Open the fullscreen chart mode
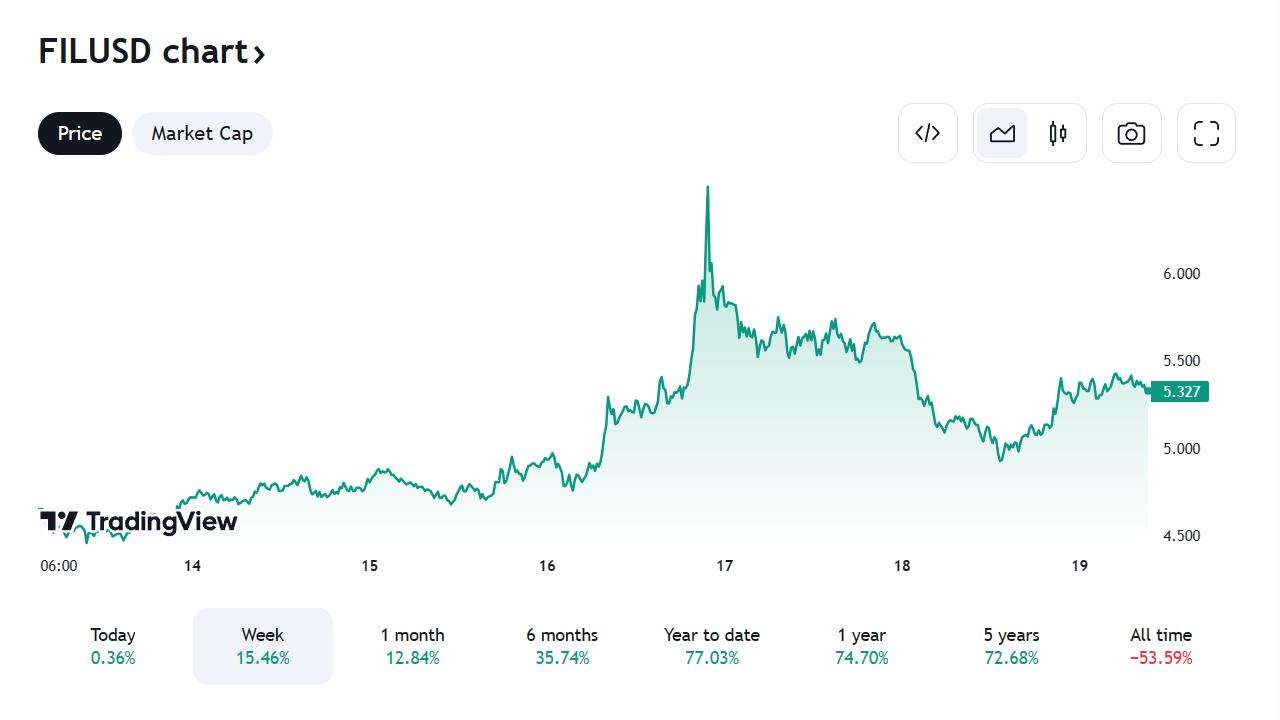Image resolution: width=1280 pixels, height=720 pixels. [x=1206, y=133]
